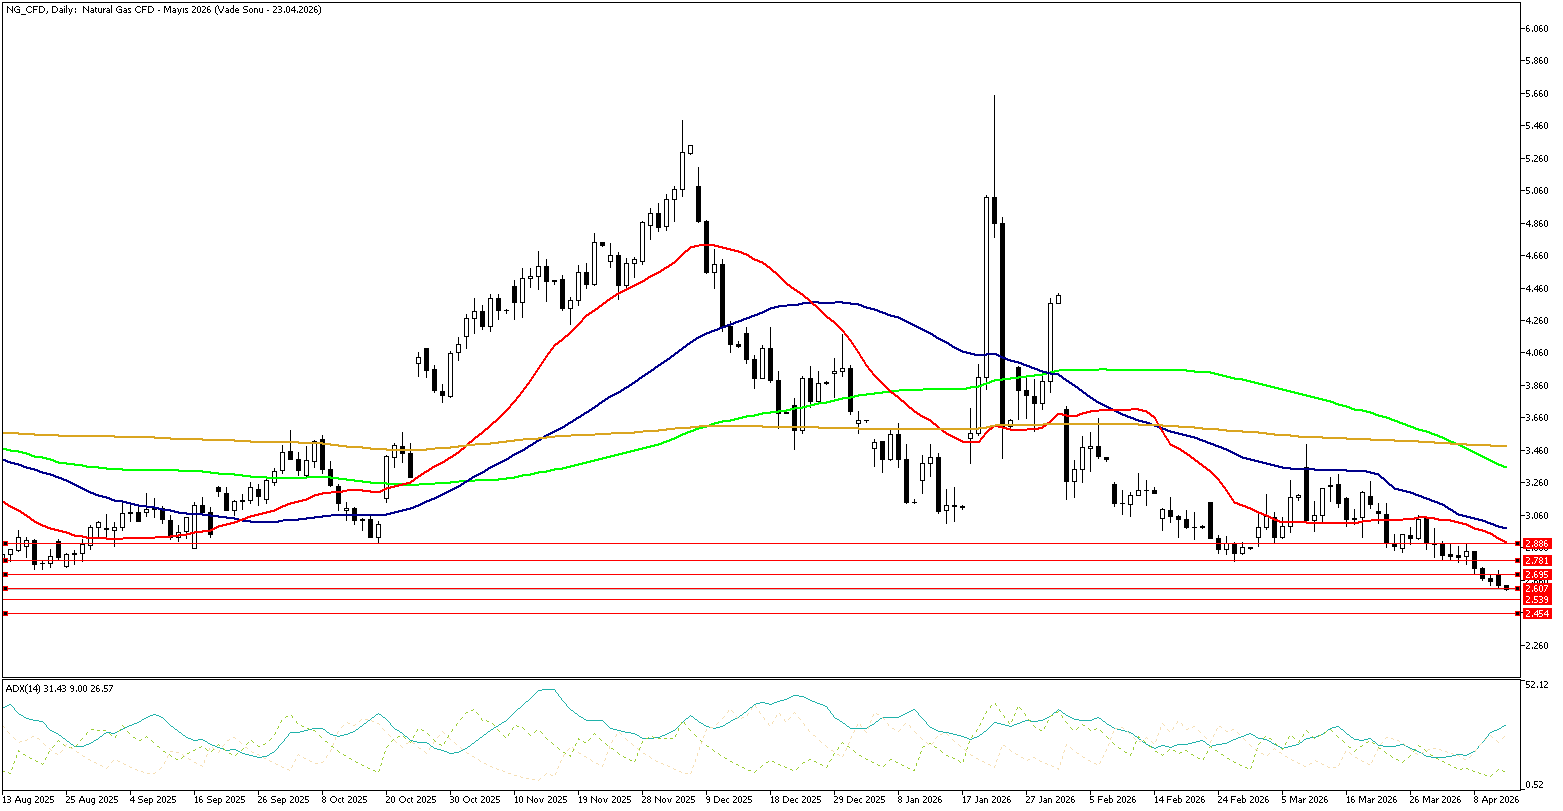Click the 16 Mar 2026 date label

tap(1369, 800)
